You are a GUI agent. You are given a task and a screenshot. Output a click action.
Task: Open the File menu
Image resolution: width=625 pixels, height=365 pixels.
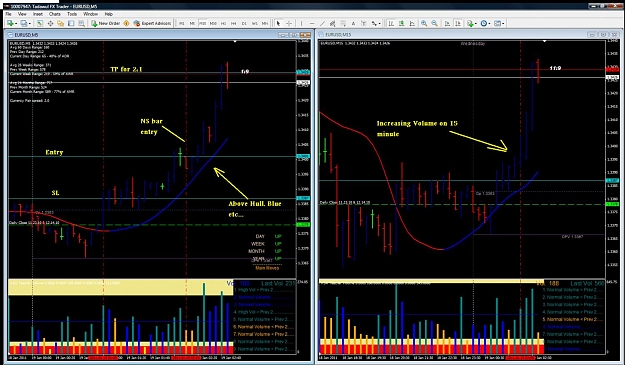click(8, 14)
